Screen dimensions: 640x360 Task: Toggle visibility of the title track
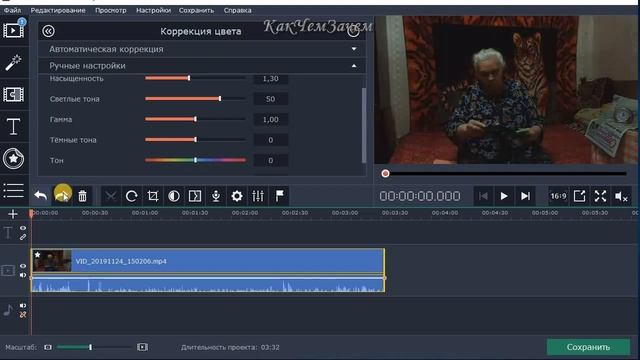pos(23,228)
